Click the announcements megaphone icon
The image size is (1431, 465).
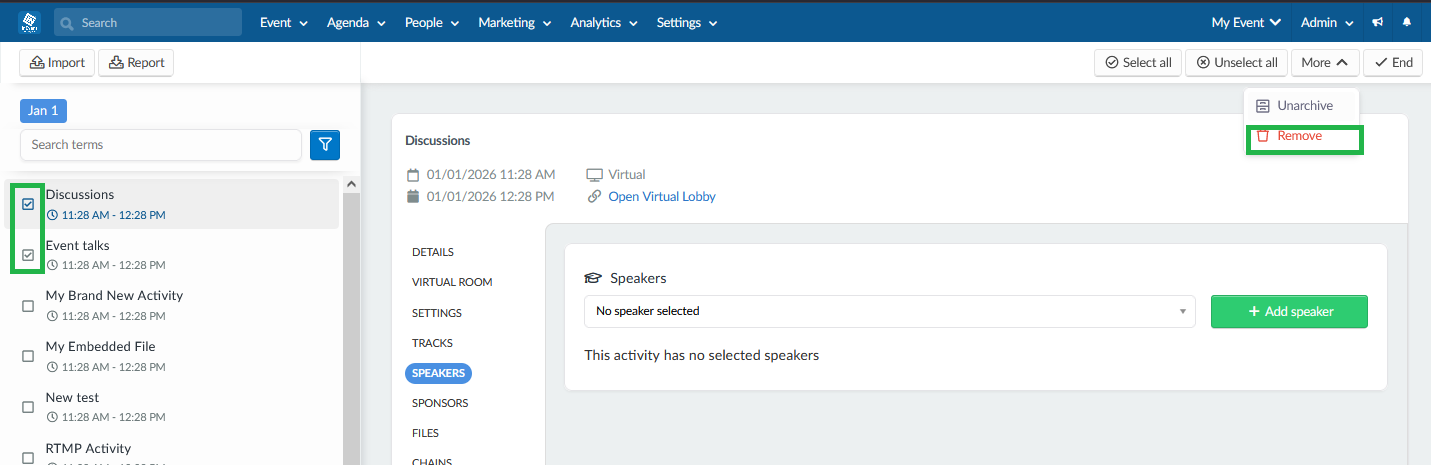[1378, 22]
